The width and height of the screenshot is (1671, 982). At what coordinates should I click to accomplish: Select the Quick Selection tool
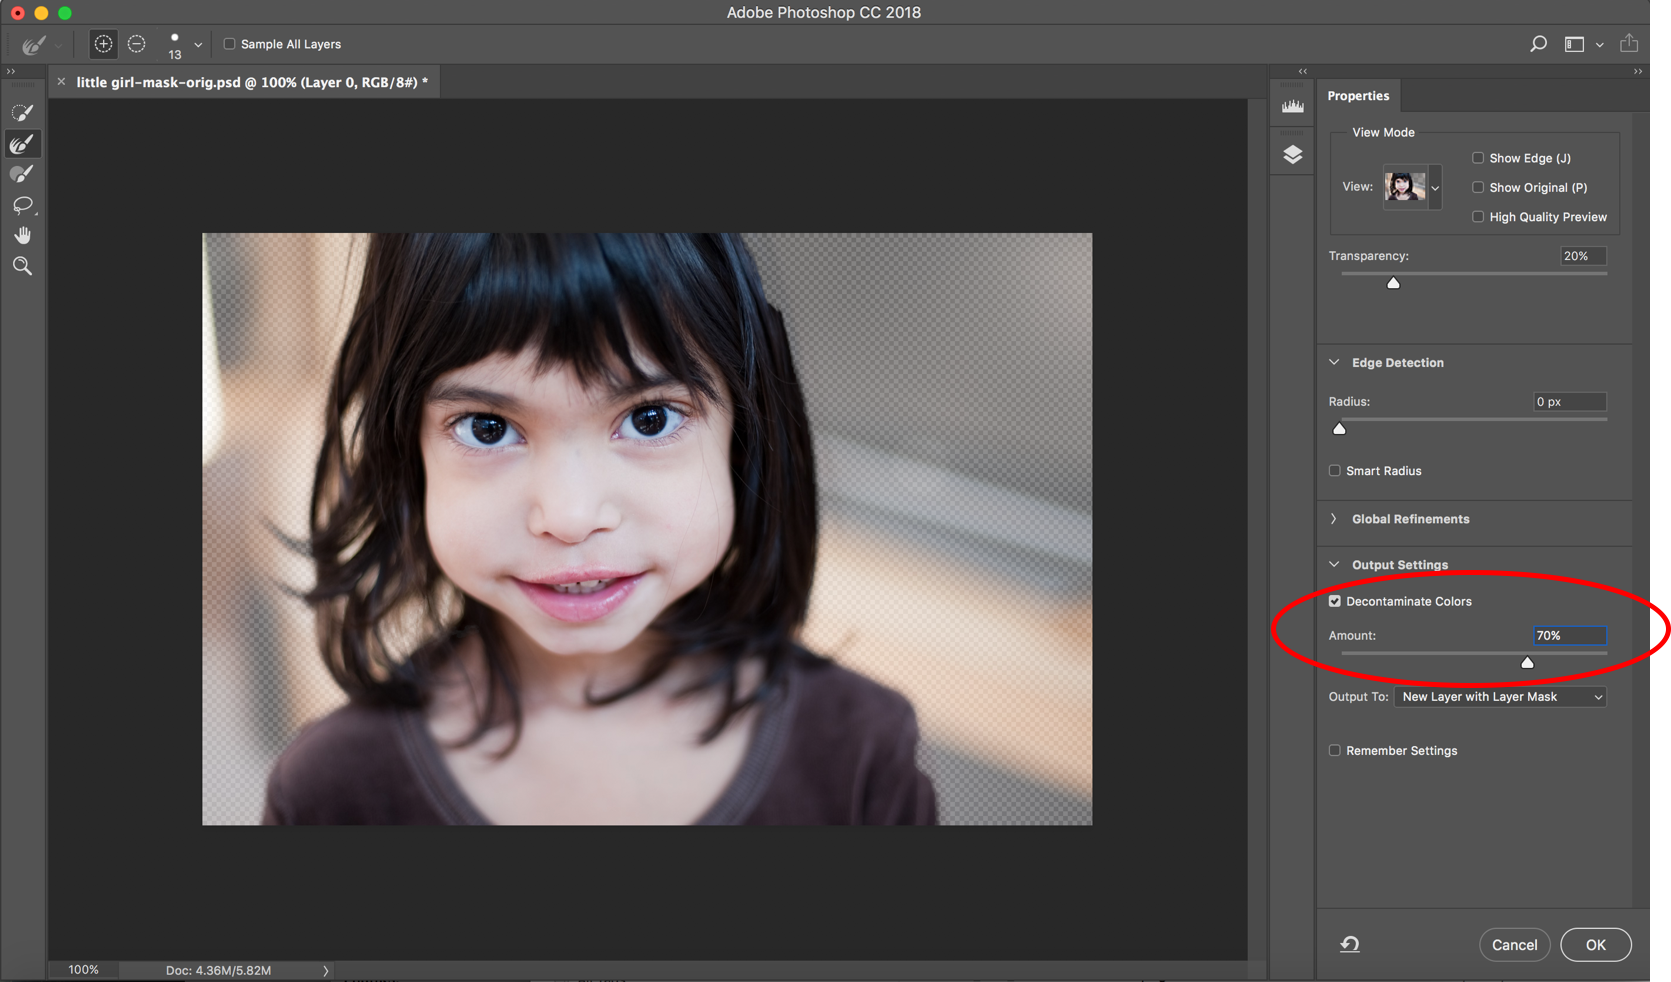click(22, 113)
